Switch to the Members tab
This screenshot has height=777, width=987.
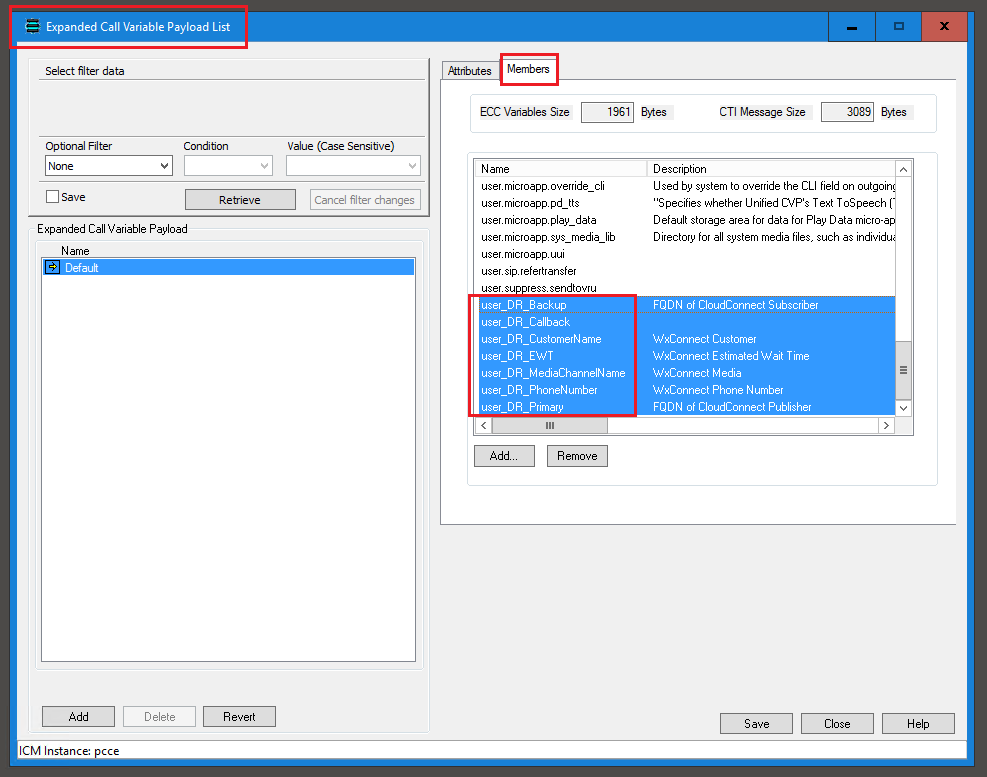[529, 69]
